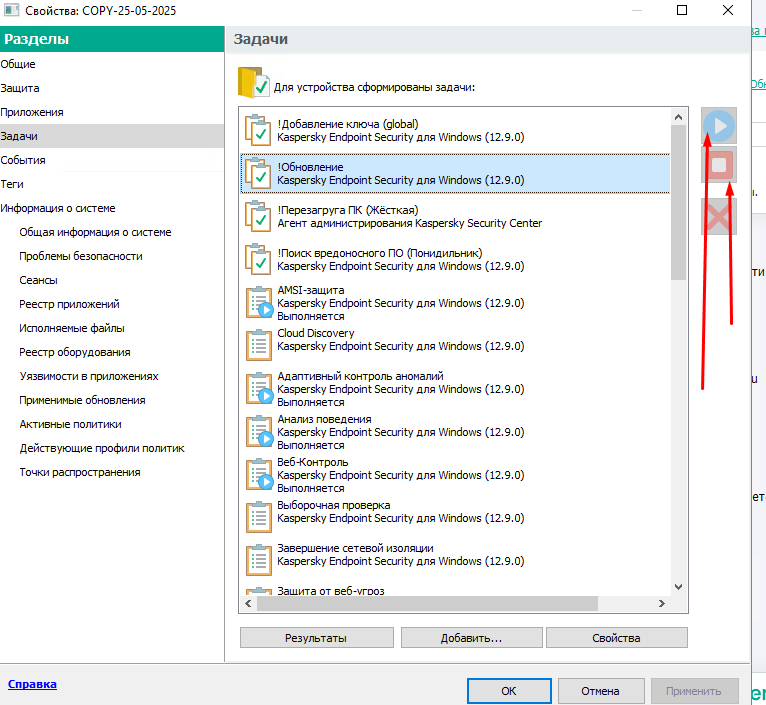
Task: Open the Общие section
Action: [112, 64]
